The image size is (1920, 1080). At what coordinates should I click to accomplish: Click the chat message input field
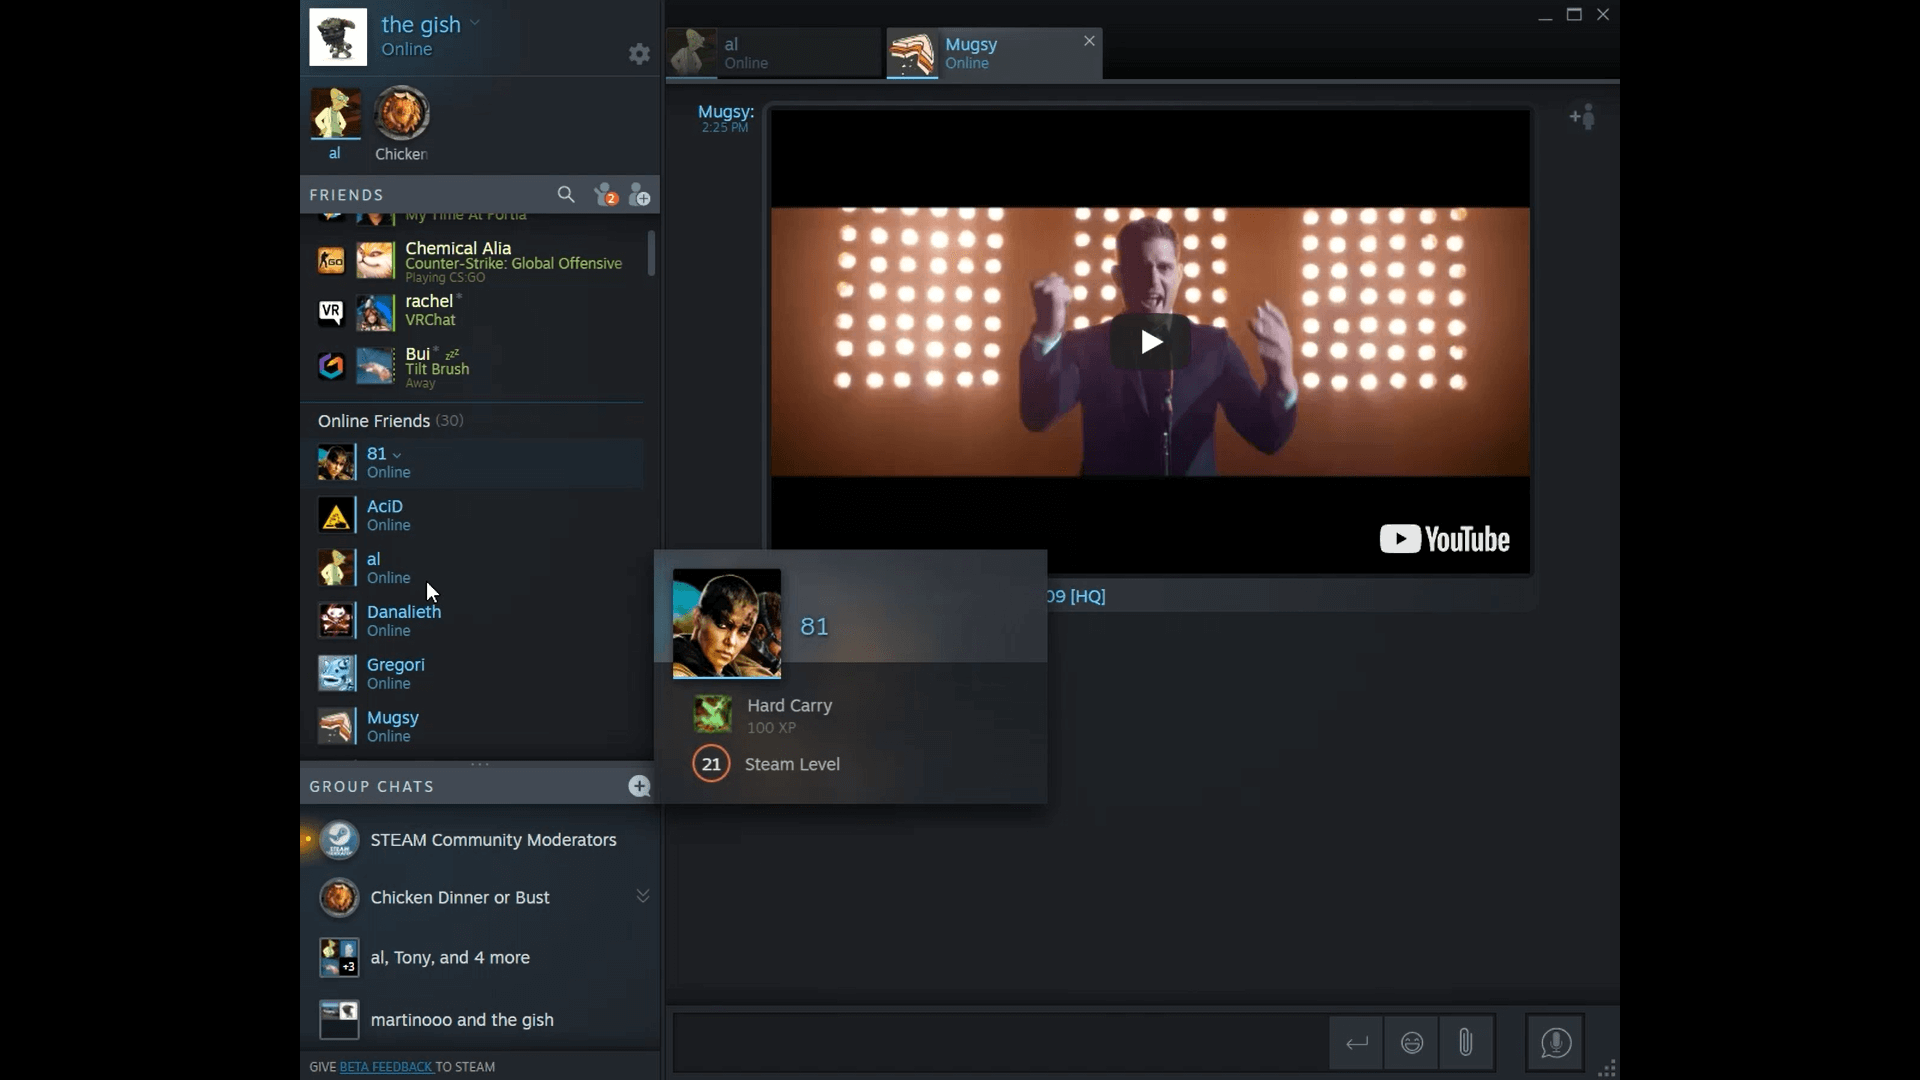(x=1000, y=1043)
